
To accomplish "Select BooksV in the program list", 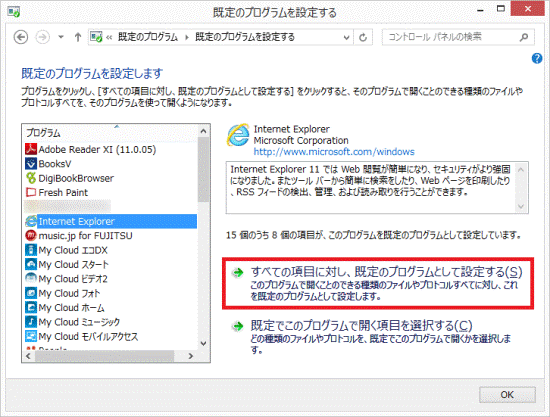I will point(111,164).
